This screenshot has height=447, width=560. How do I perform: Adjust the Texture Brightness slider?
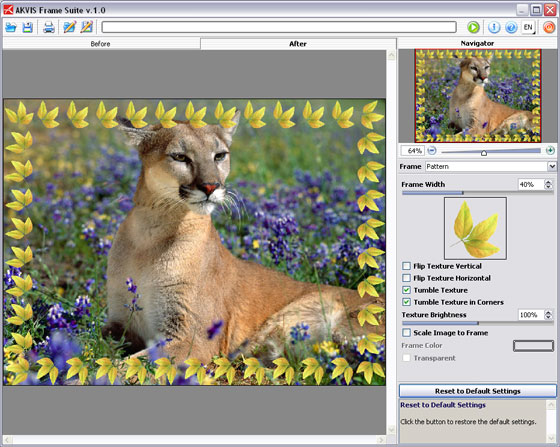(x=478, y=323)
